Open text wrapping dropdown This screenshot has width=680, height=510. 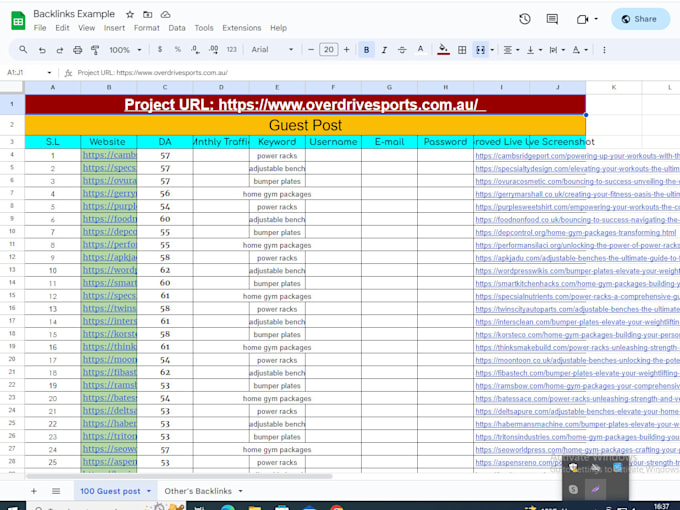557,50
